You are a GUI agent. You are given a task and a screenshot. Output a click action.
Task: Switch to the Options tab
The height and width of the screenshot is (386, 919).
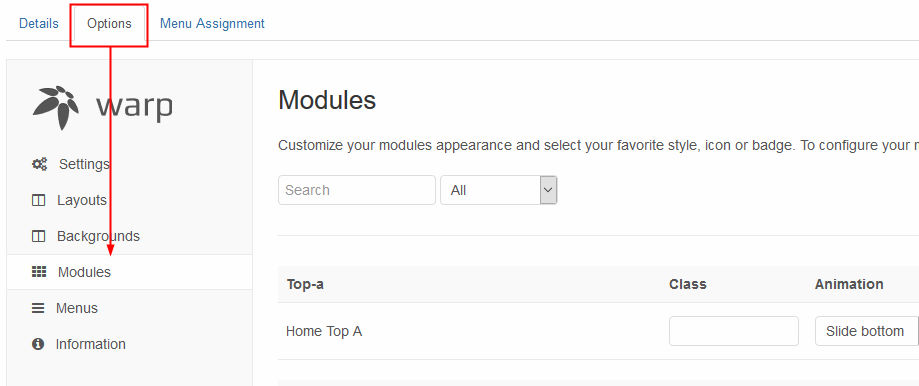(x=109, y=23)
